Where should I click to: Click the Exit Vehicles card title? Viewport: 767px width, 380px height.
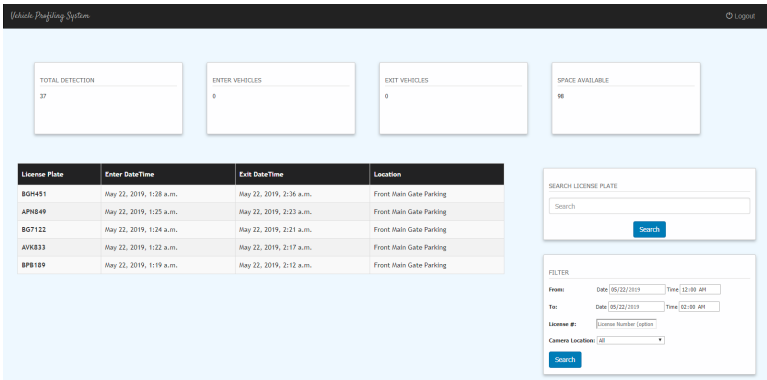point(406,80)
